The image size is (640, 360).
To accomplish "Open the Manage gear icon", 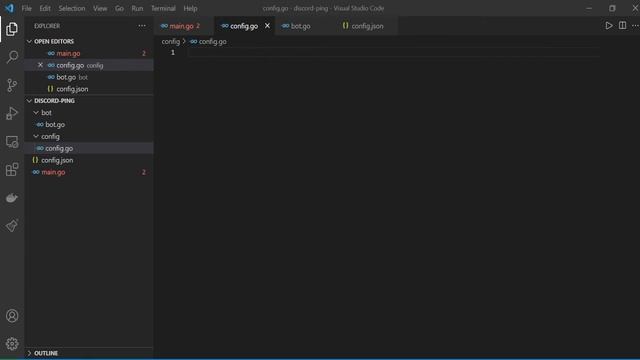I will click(12, 344).
